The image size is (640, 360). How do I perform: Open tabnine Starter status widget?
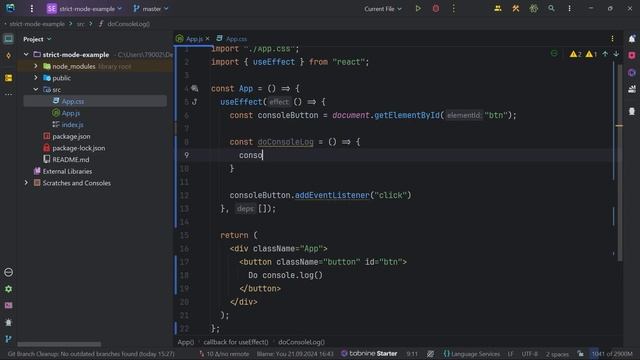pyautogui.click(x=369, y=353)
